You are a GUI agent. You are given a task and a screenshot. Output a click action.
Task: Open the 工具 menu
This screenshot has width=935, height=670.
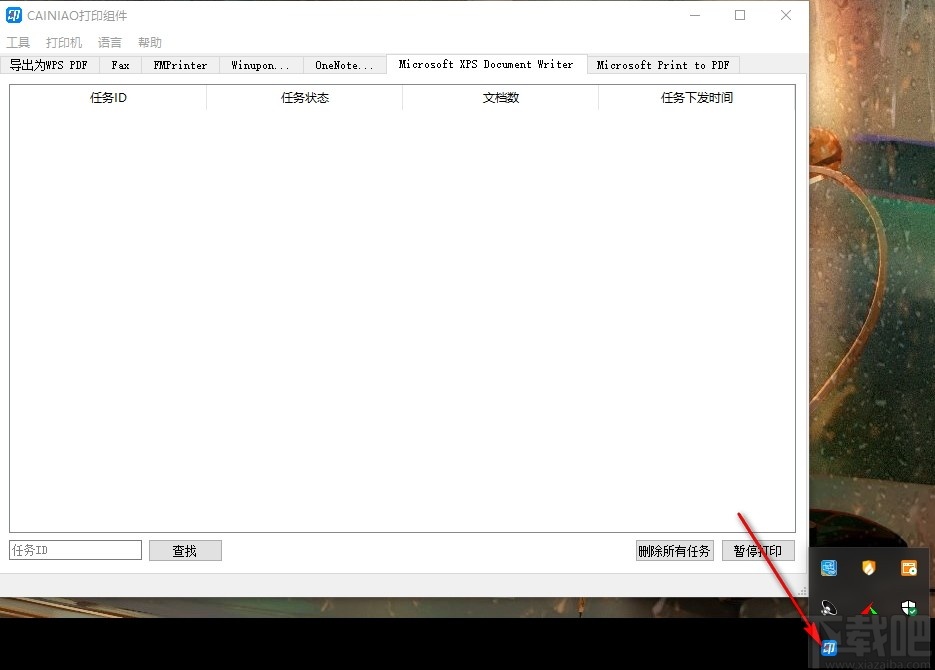[18, 42]
